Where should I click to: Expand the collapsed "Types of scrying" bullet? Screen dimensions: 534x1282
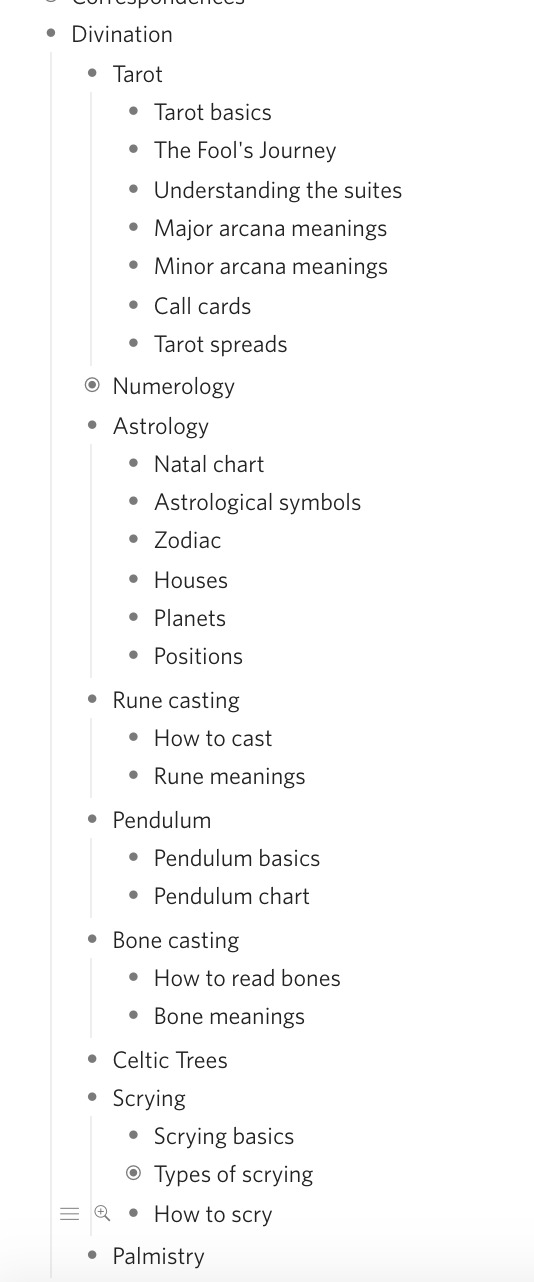point(134,1173)
